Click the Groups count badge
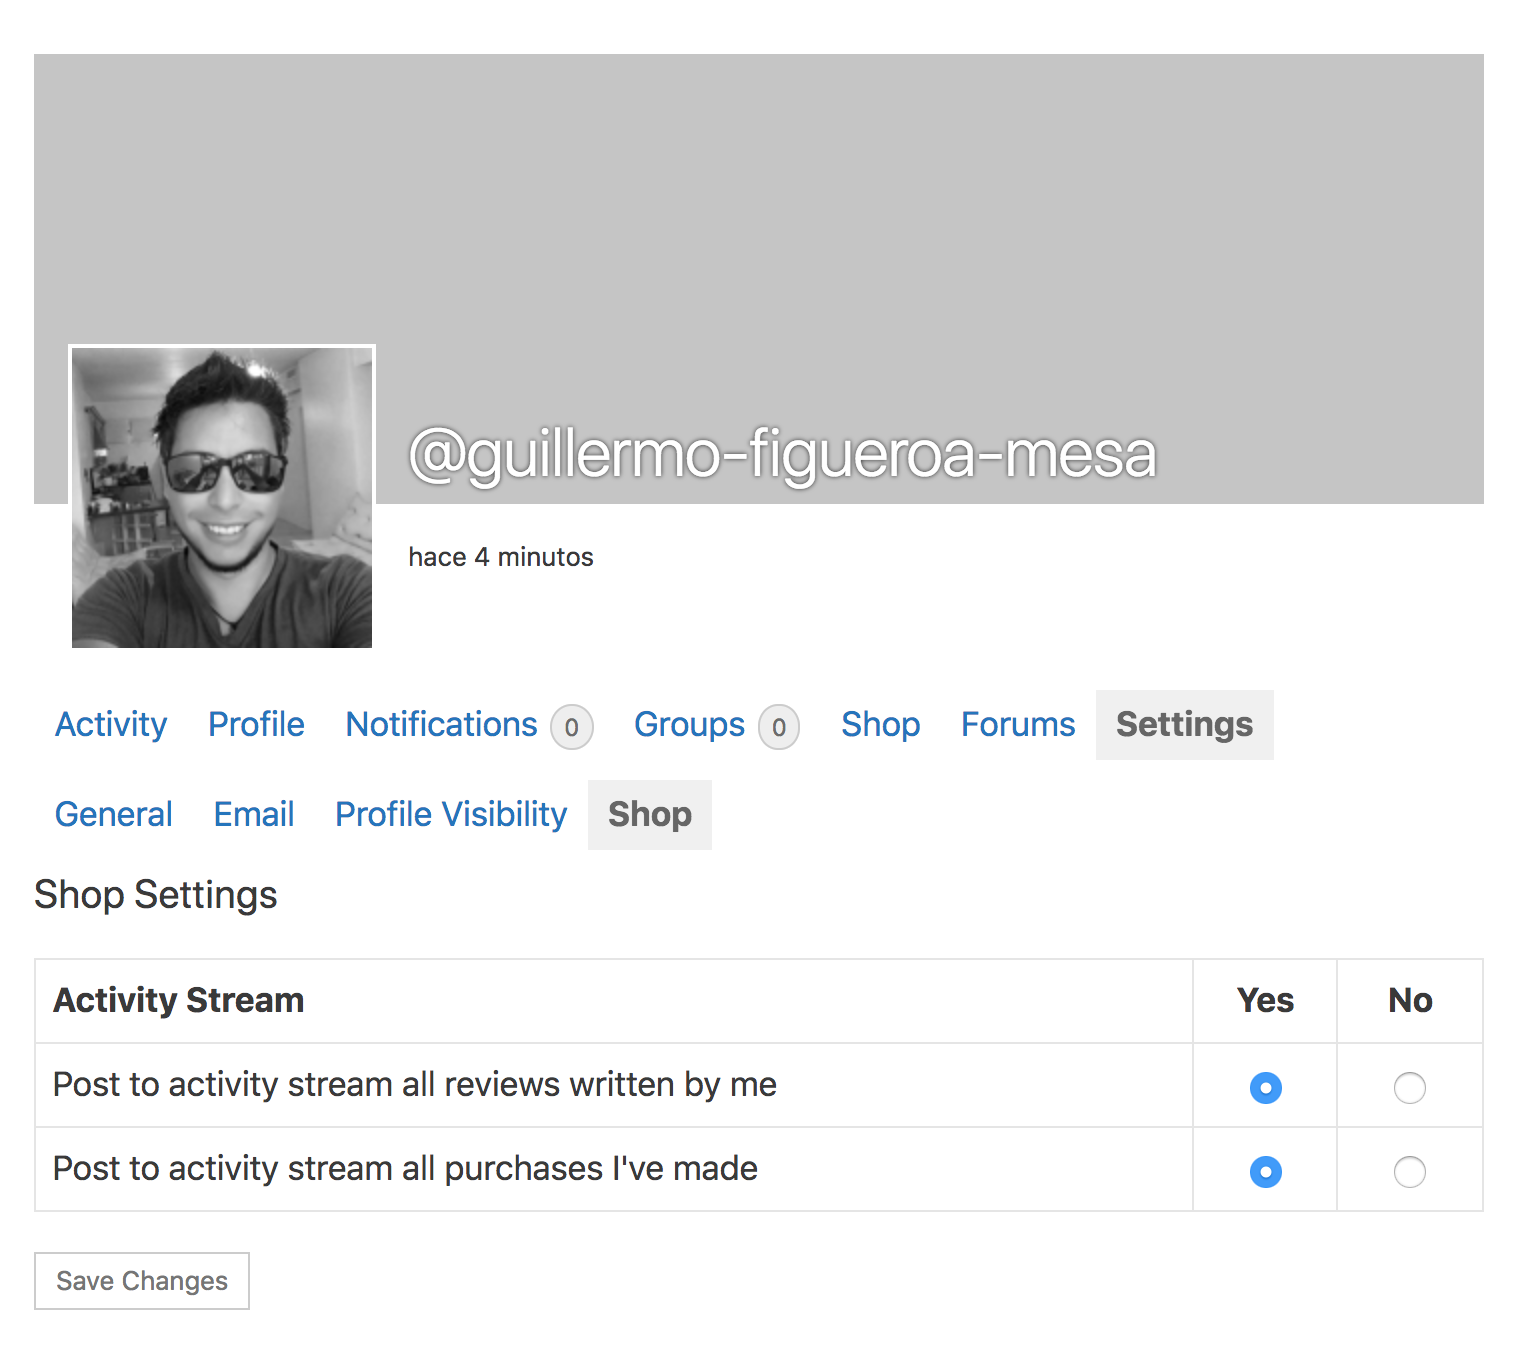The height and width of the screenshot is (1352, 1516). pyautogui.click(x=779, y=727)
